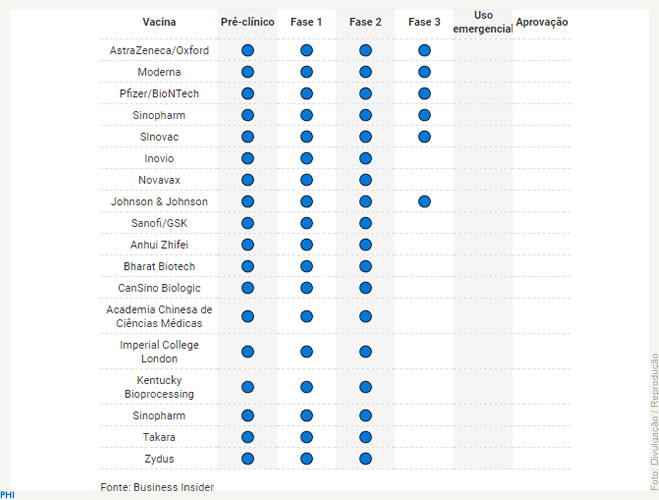Click Johnson & Johnson Fase 3 dot
This screenshot has width=659, height=500.
point(424,201)
